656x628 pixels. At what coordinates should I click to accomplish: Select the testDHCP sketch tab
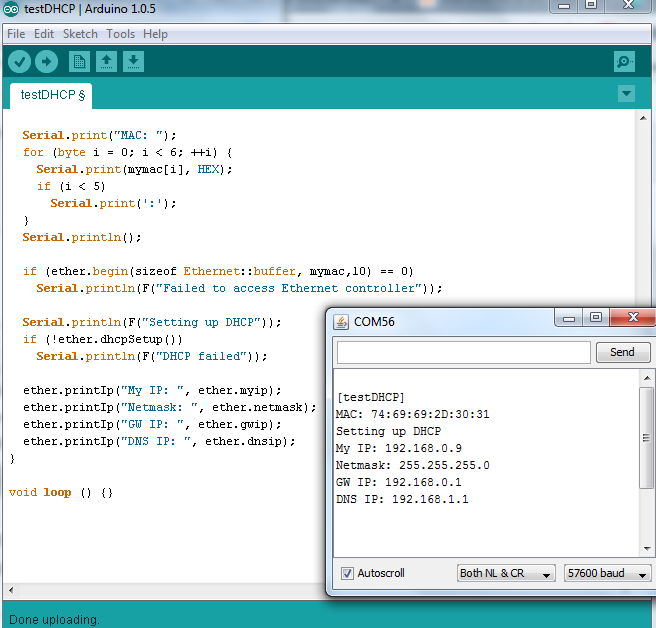pos(51,95)
